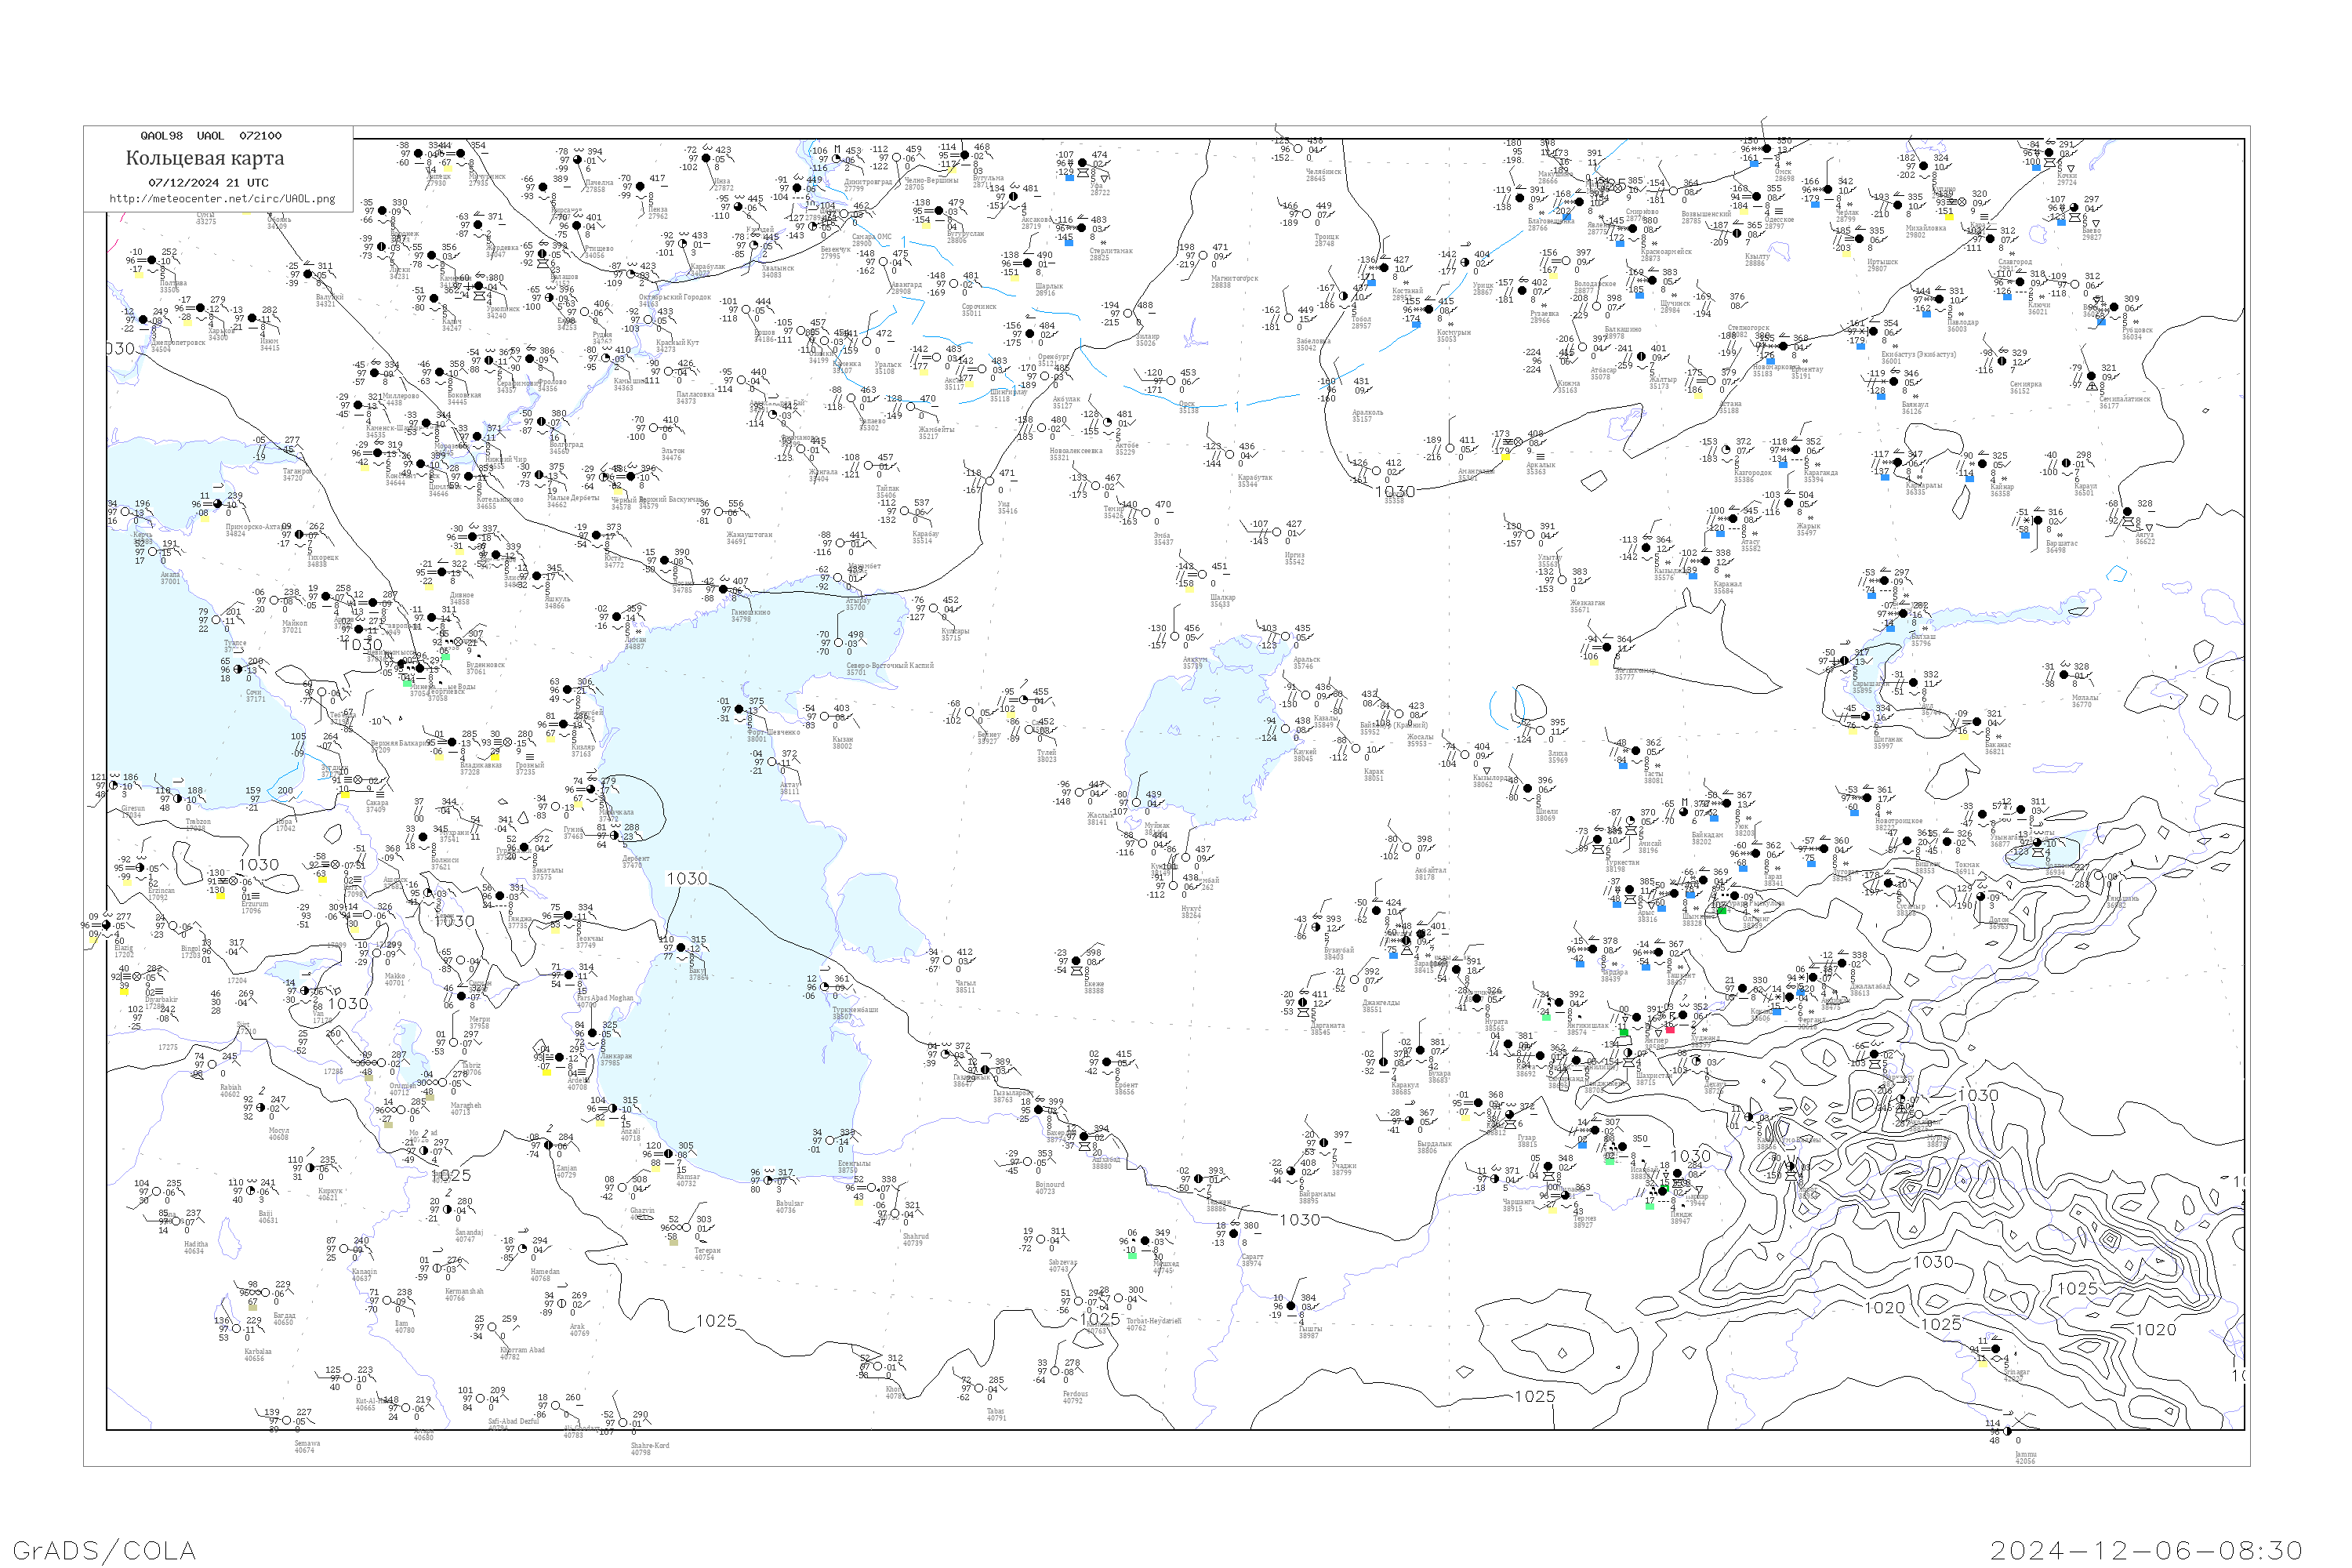This screenshot has height=1568, width=2352.
Task: Click the Эльтон 34476 open station circle
Action: pyautogui.click(x=654, y=428)
